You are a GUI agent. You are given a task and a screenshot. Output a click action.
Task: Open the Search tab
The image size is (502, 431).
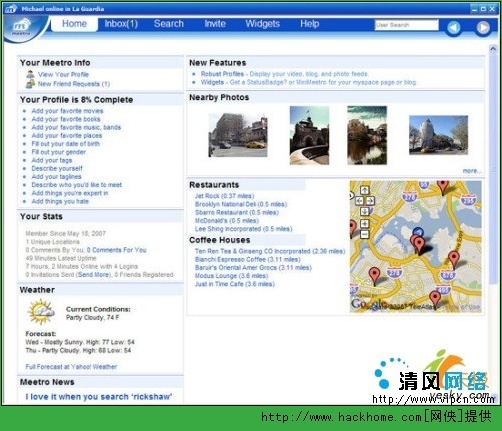pyautogui.click(x=169, y=24)
